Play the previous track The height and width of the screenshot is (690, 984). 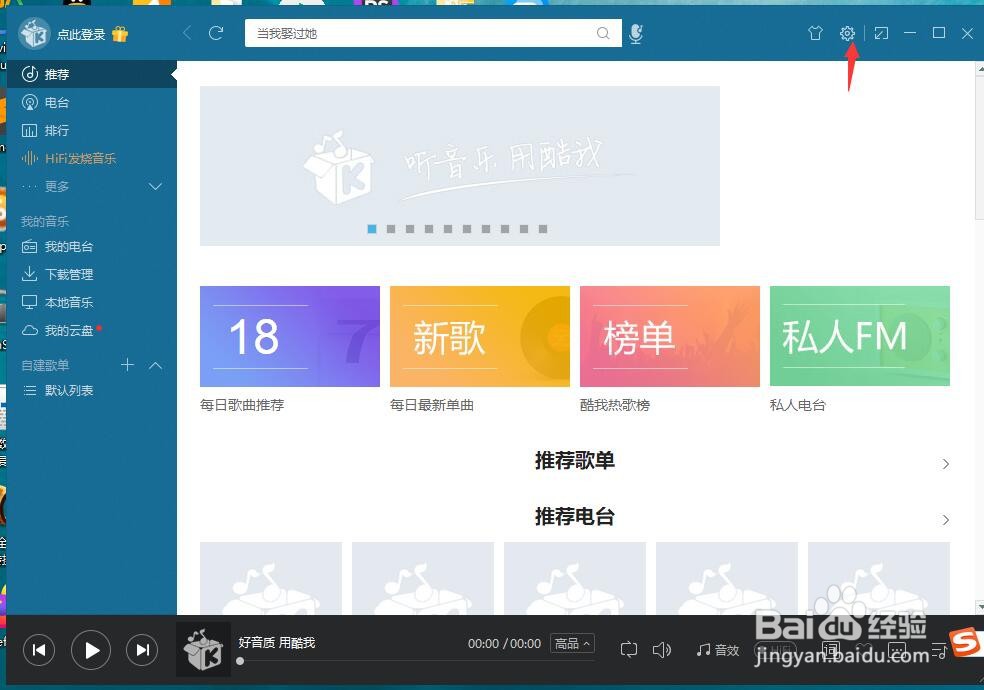(39, 650)
